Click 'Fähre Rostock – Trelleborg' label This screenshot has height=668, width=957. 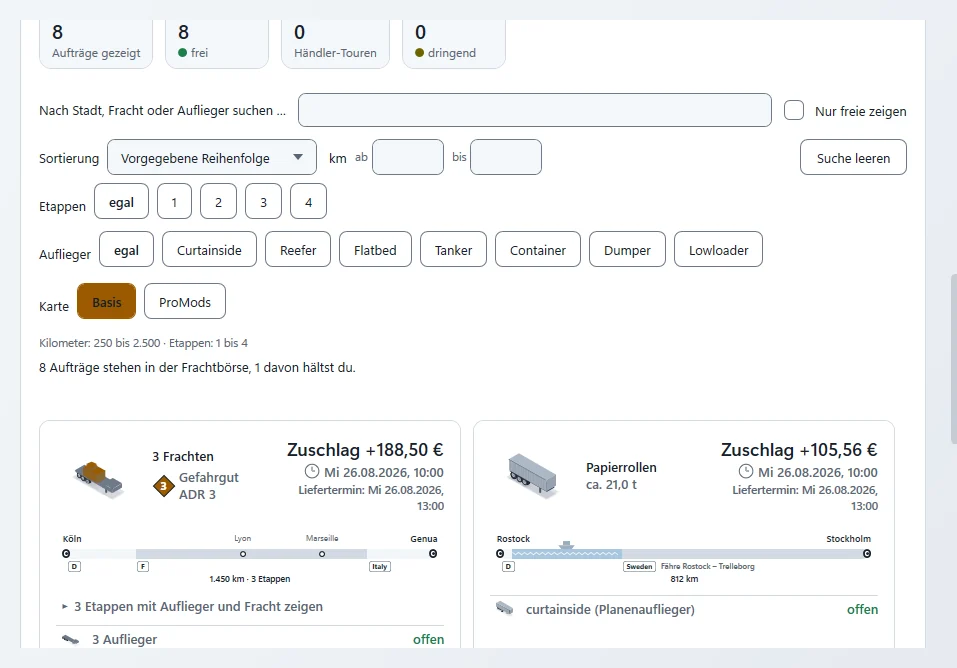click(707, 566)
